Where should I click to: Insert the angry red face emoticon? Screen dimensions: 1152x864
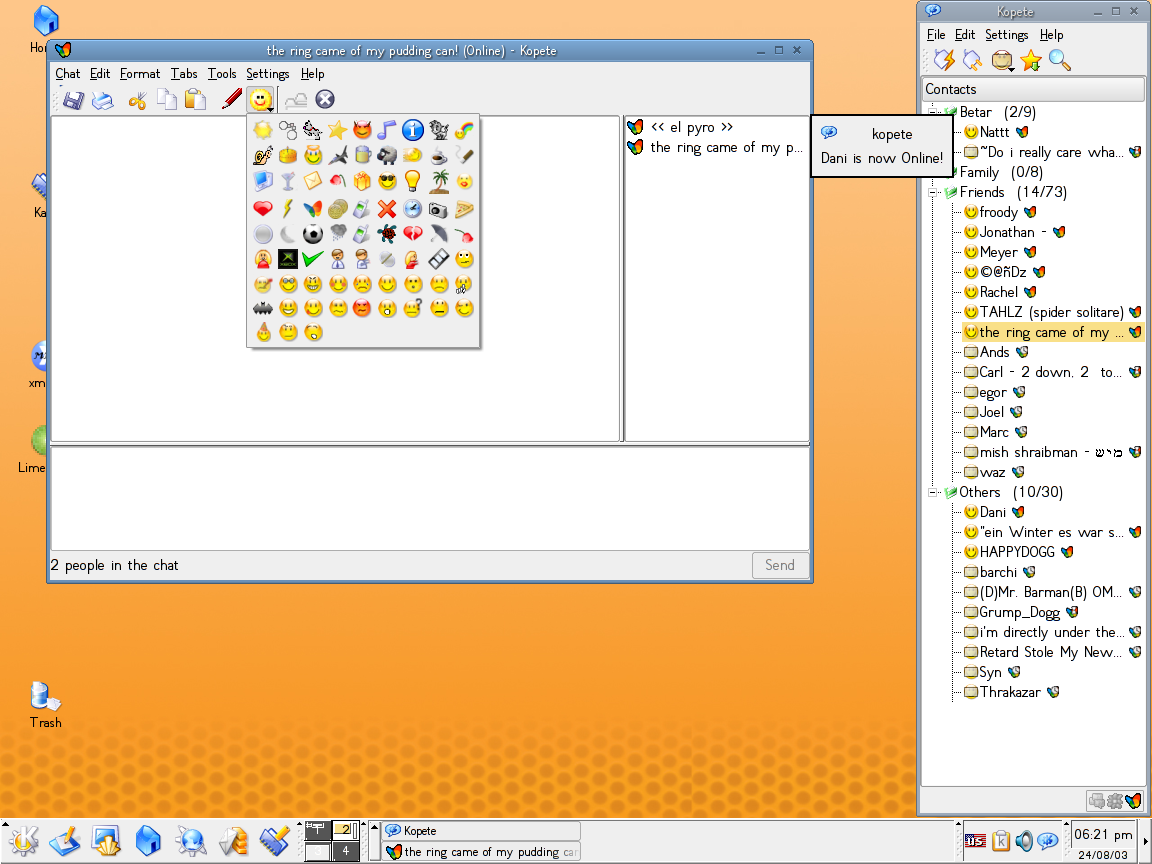click(x=362, y=309)
